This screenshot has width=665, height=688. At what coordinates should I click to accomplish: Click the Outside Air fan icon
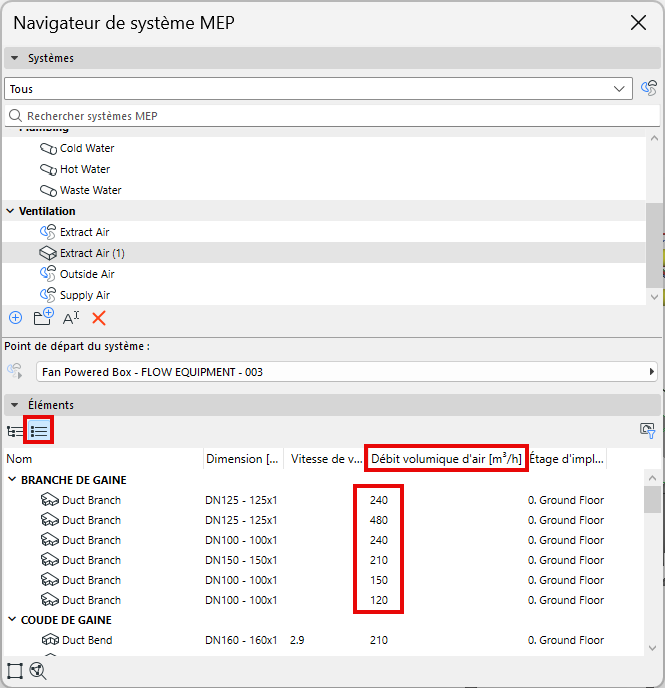pos(48,274)
